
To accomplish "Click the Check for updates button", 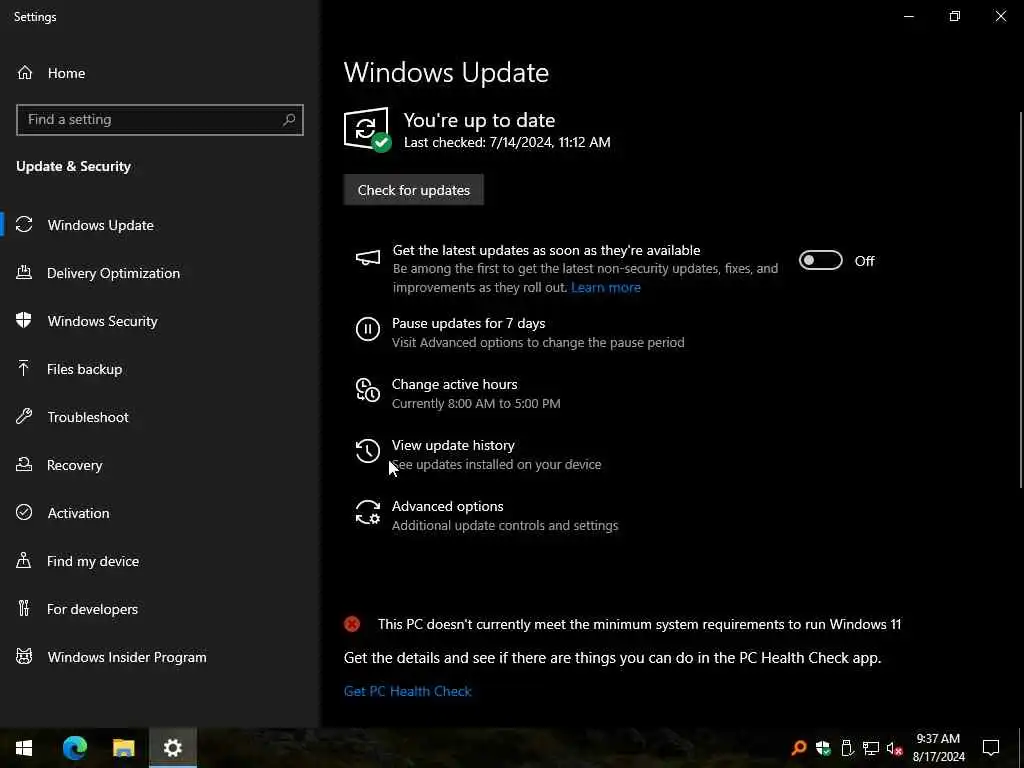I will pos(413,190).
